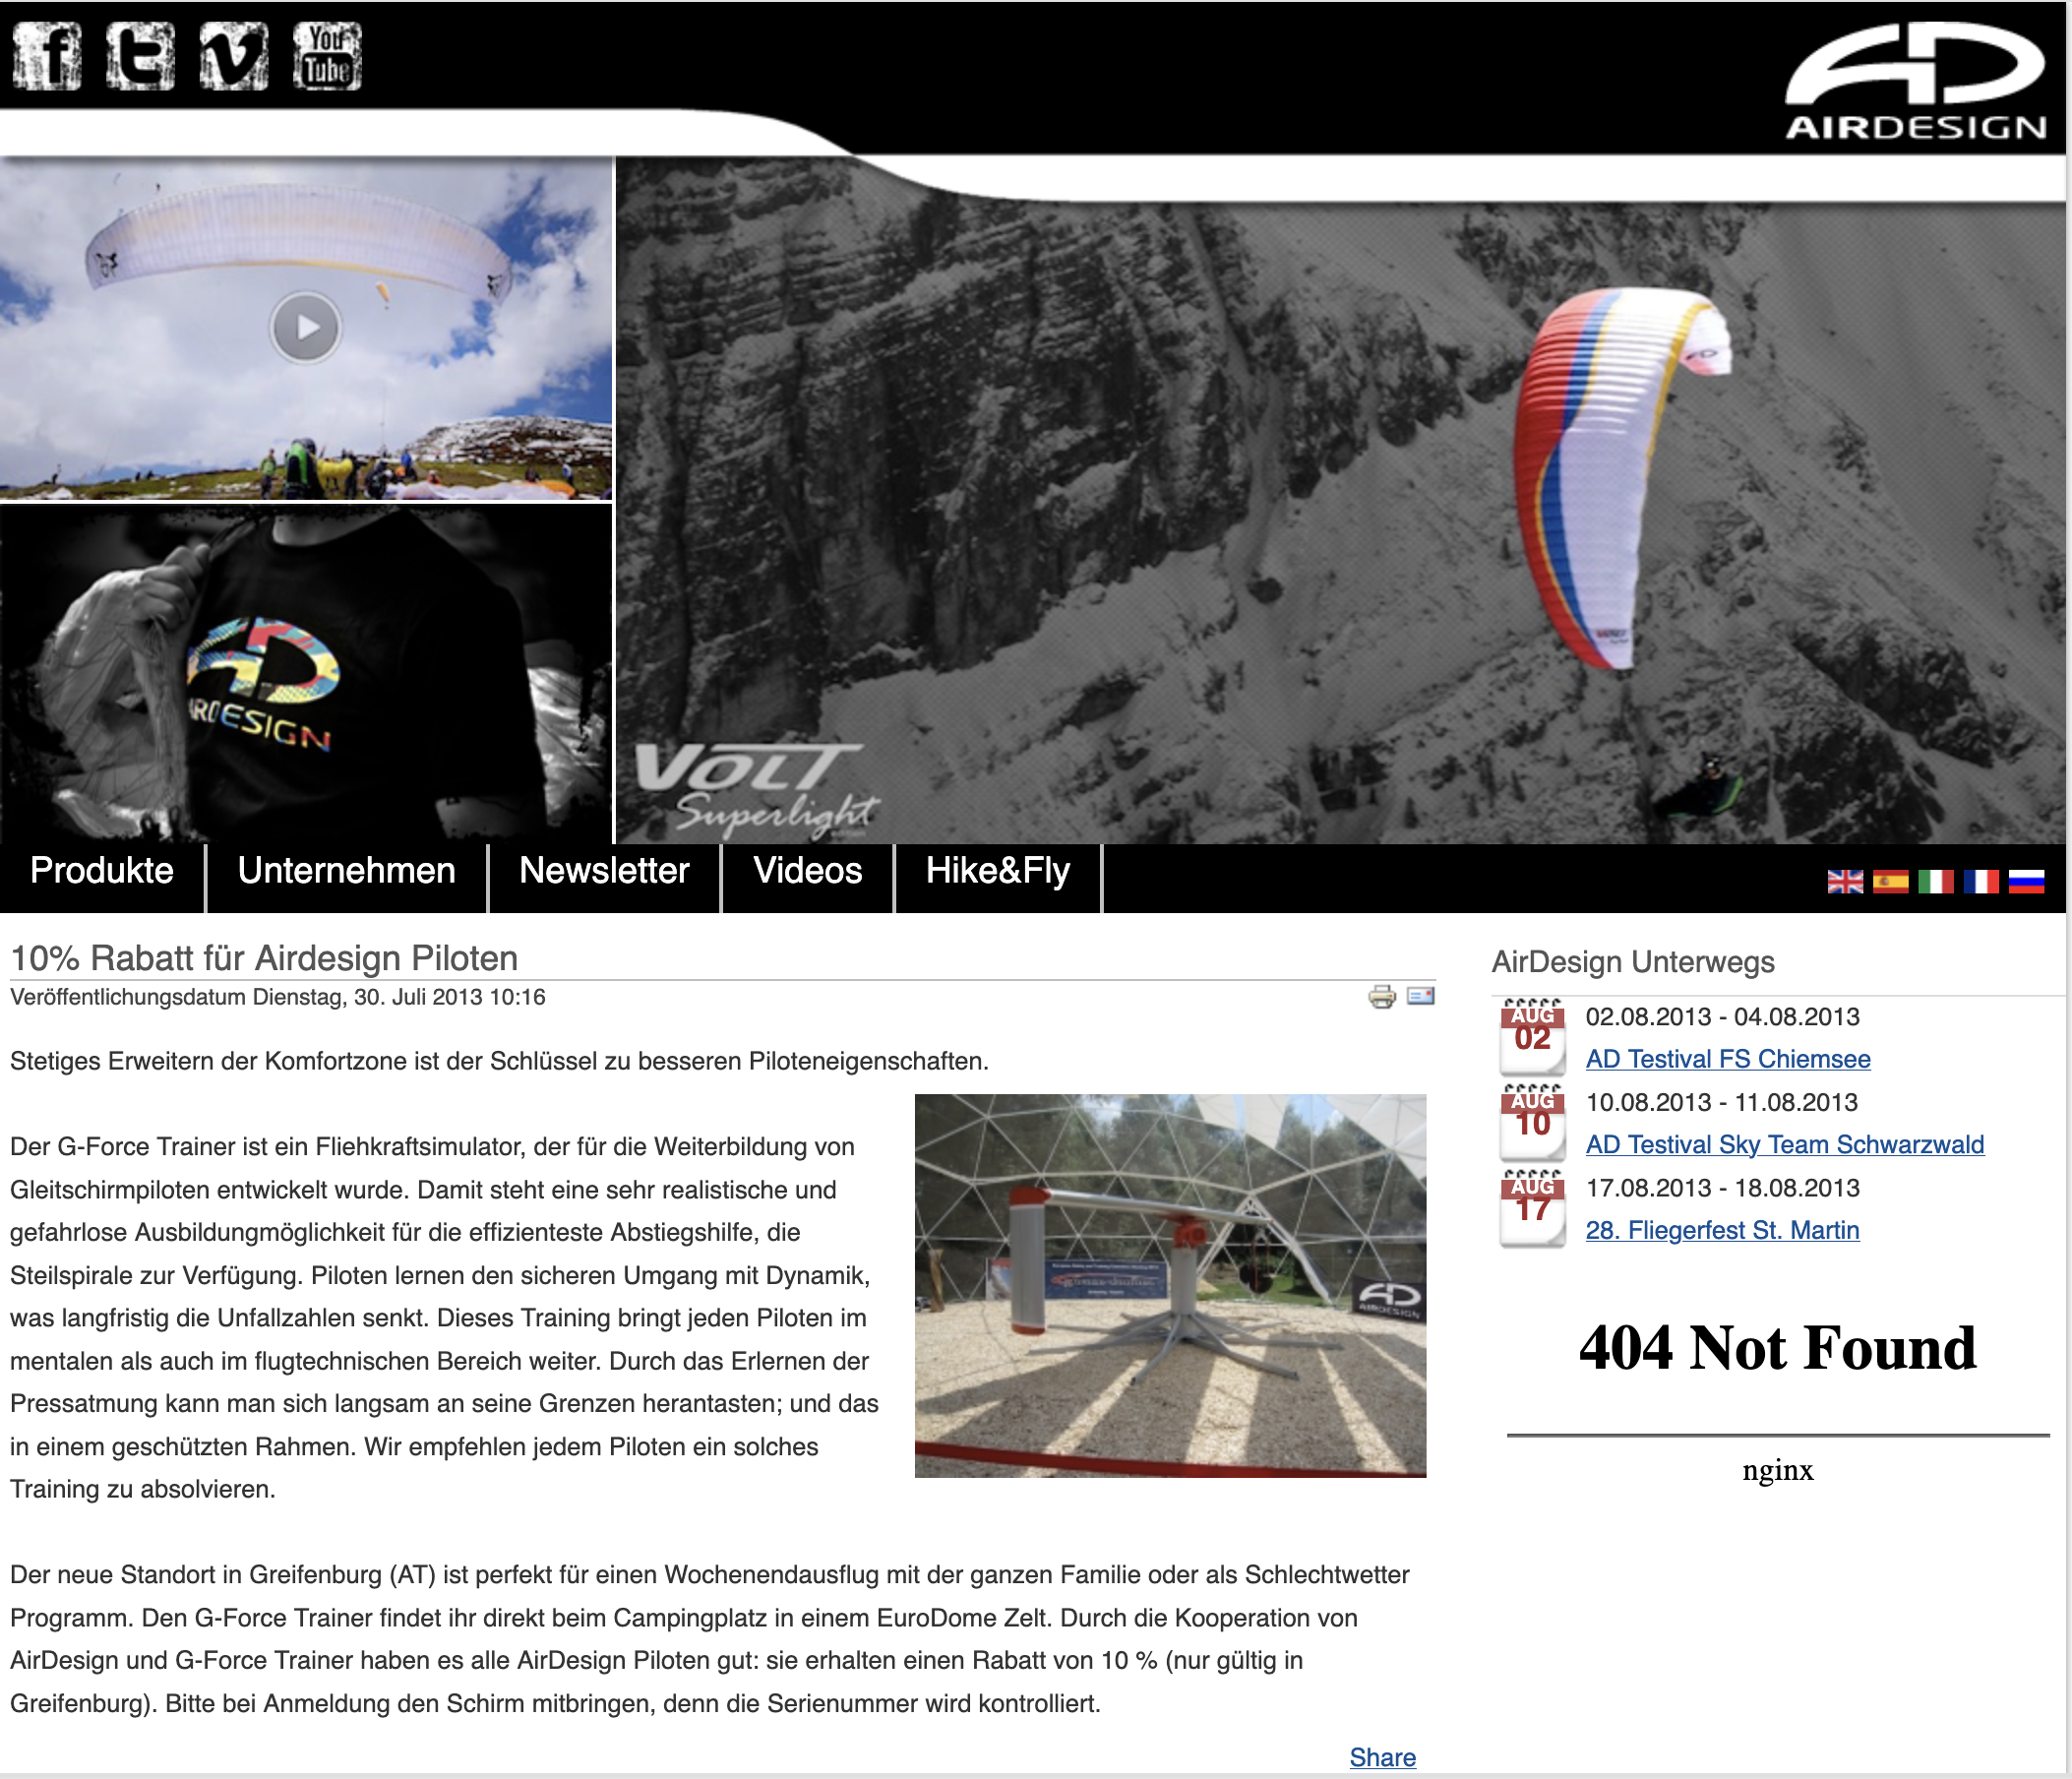Screen dimensions: 2072x1779
Task: Click the date '02.08.2013 - 04.08.2013'
Action: (1722, 1017)
